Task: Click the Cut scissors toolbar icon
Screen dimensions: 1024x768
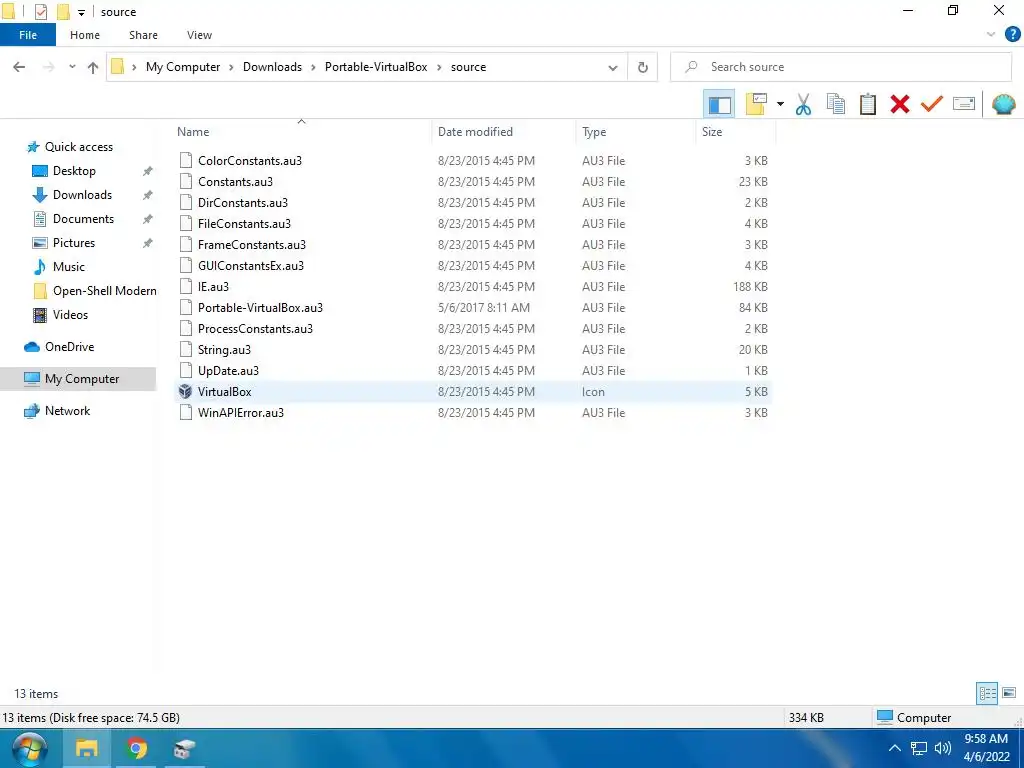Action: [x=803, y=104]
